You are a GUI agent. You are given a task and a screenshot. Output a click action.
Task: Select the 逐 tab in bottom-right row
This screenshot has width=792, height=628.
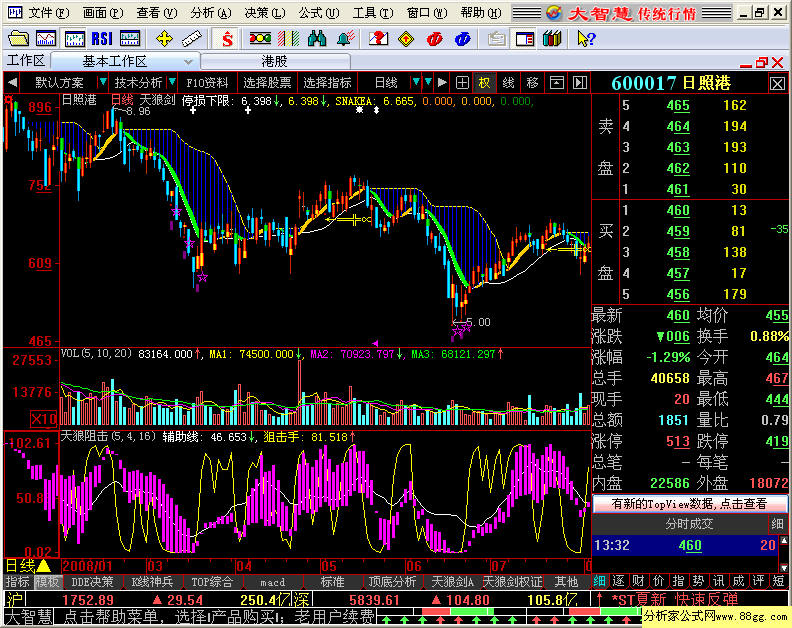tap(619, 581)
